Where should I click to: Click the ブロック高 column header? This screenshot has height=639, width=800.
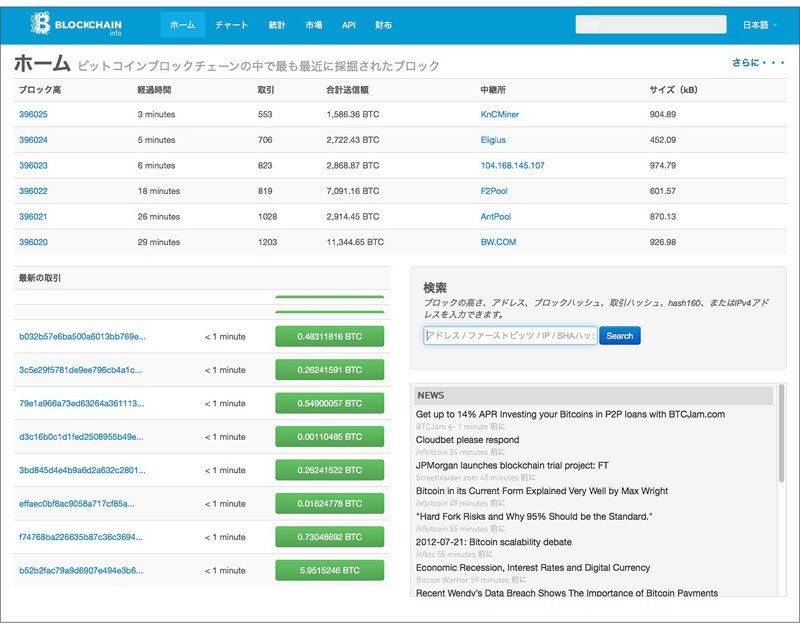tap(40, 90)
